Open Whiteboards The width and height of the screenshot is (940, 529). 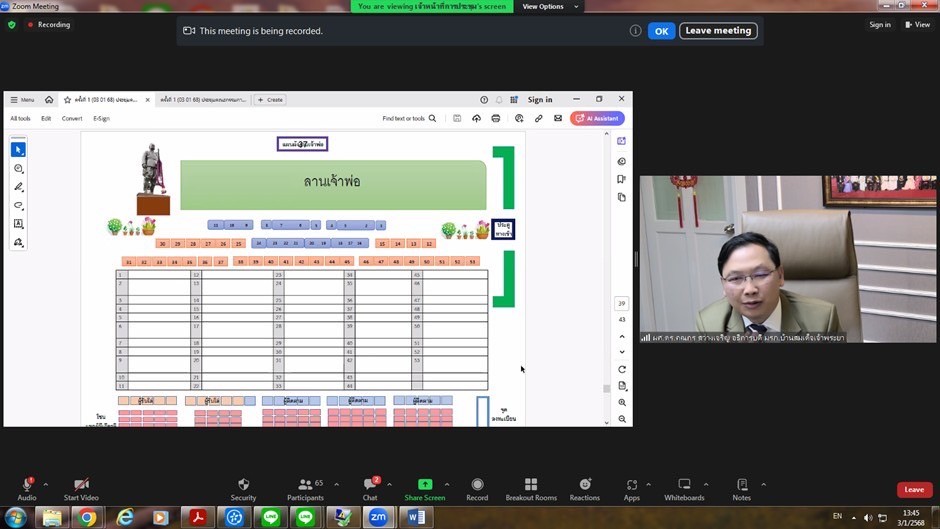click(x=684, y=489)
